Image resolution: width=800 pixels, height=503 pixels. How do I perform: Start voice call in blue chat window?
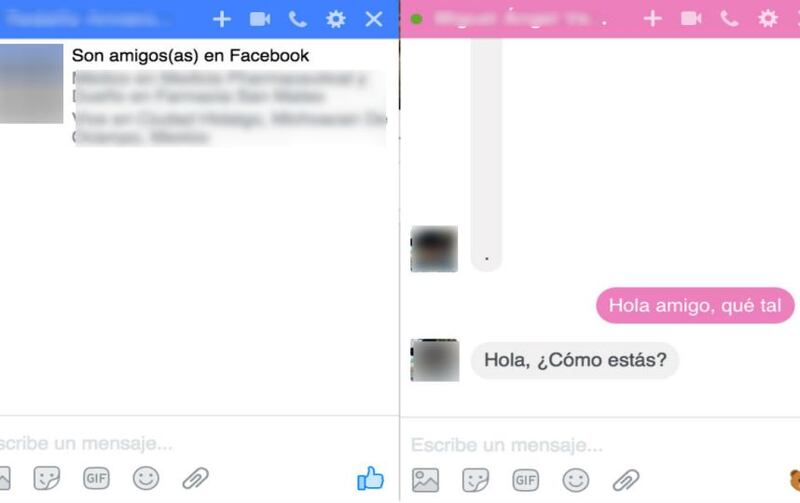[297, 19]
